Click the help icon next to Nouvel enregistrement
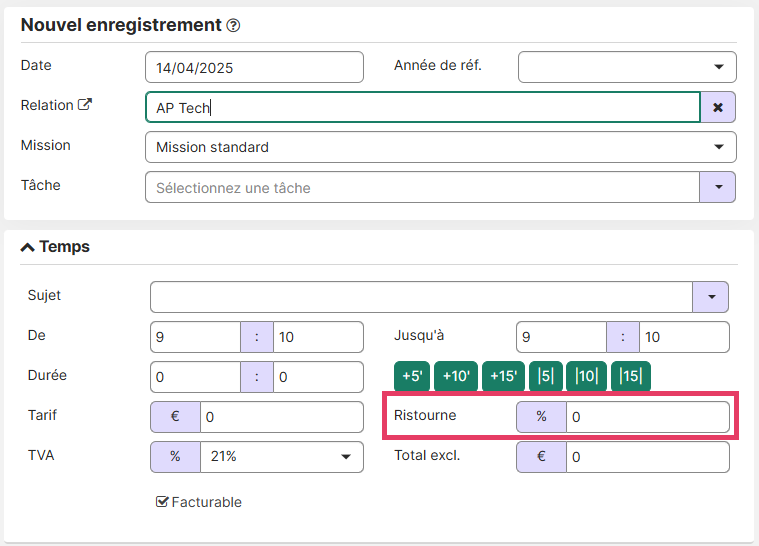This screenshot has height=546, width=759. click(x=234, y=26)
